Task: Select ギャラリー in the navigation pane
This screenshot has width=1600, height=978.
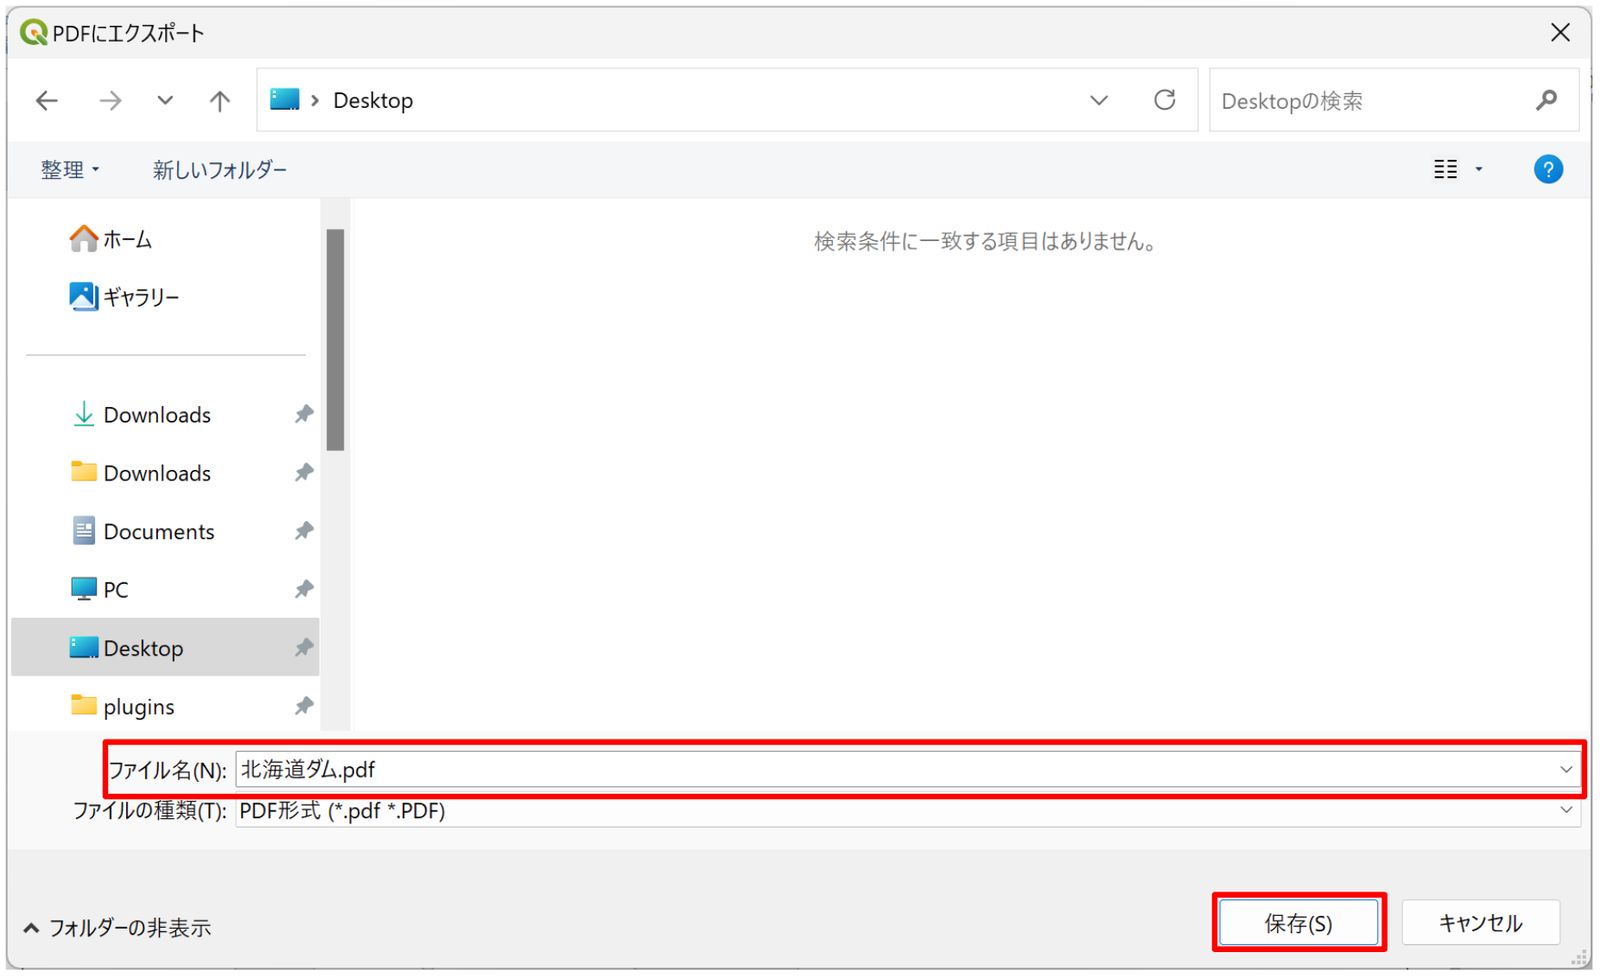Action: 124,297
